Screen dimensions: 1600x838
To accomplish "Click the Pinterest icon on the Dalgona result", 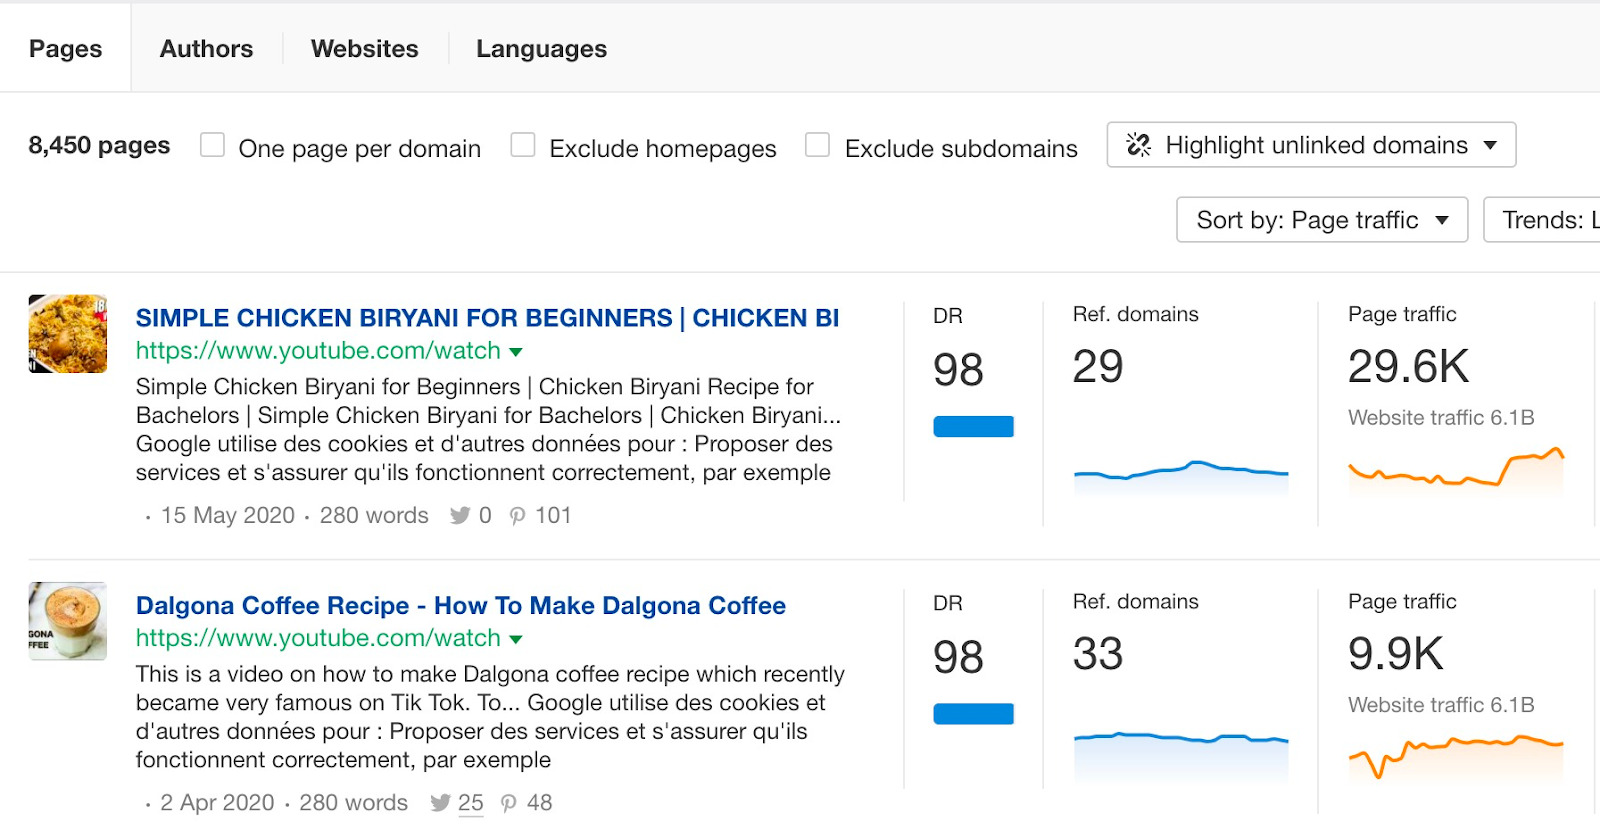I will [509, 803].
